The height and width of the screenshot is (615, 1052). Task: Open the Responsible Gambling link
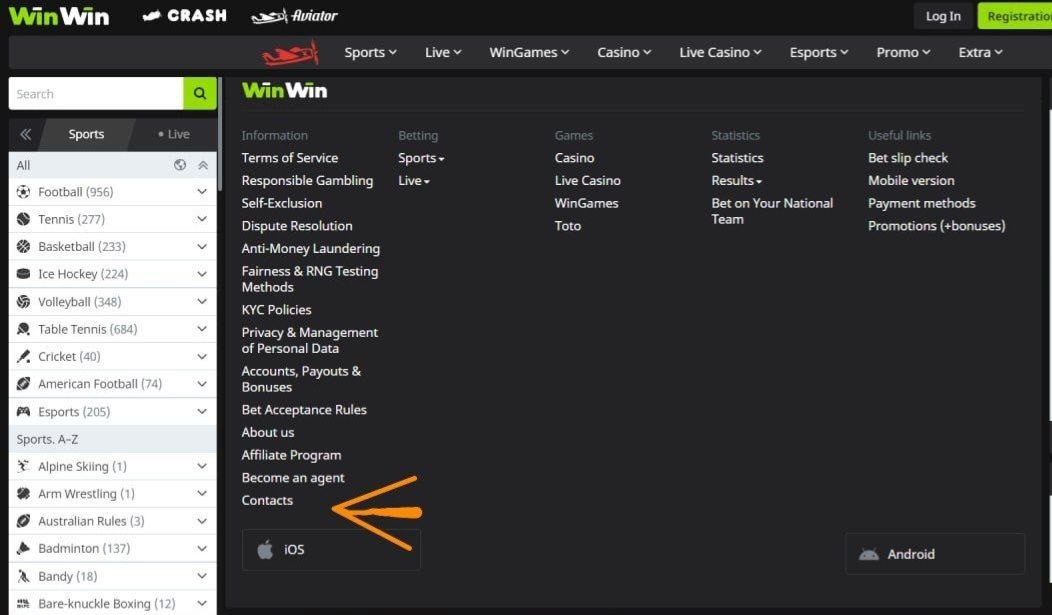point(307,180)
